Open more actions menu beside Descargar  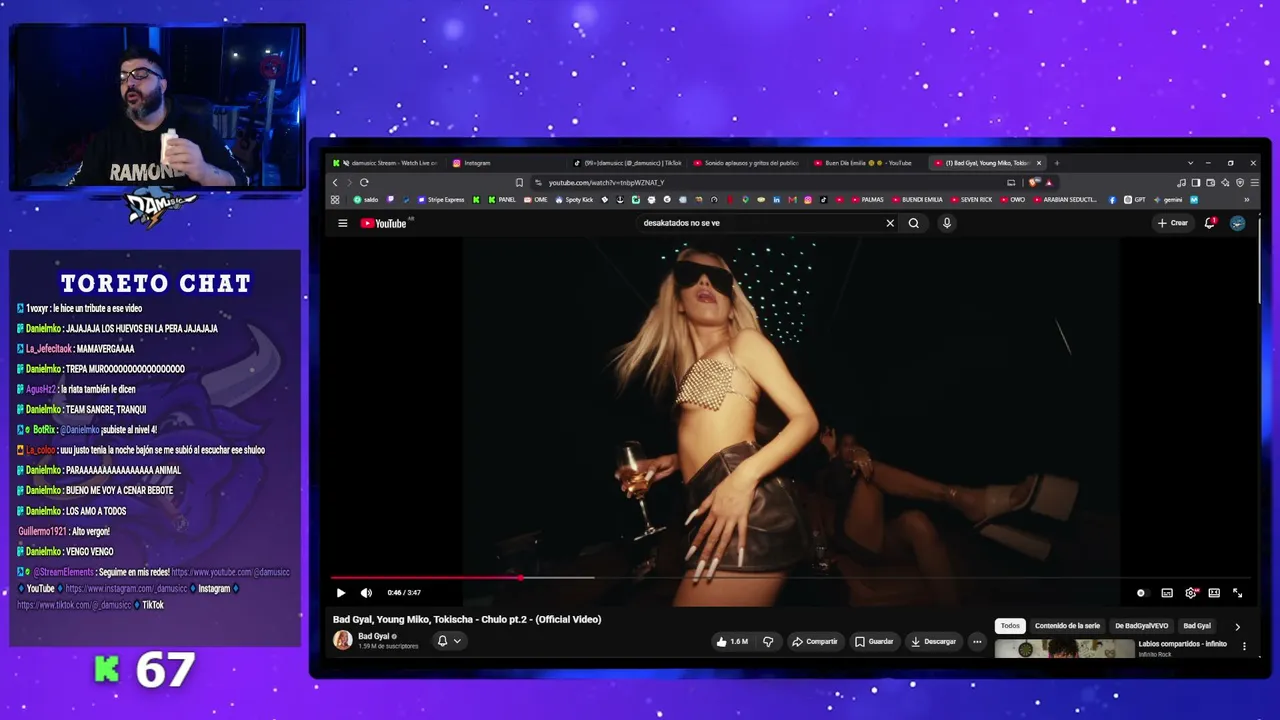[977, 642]
